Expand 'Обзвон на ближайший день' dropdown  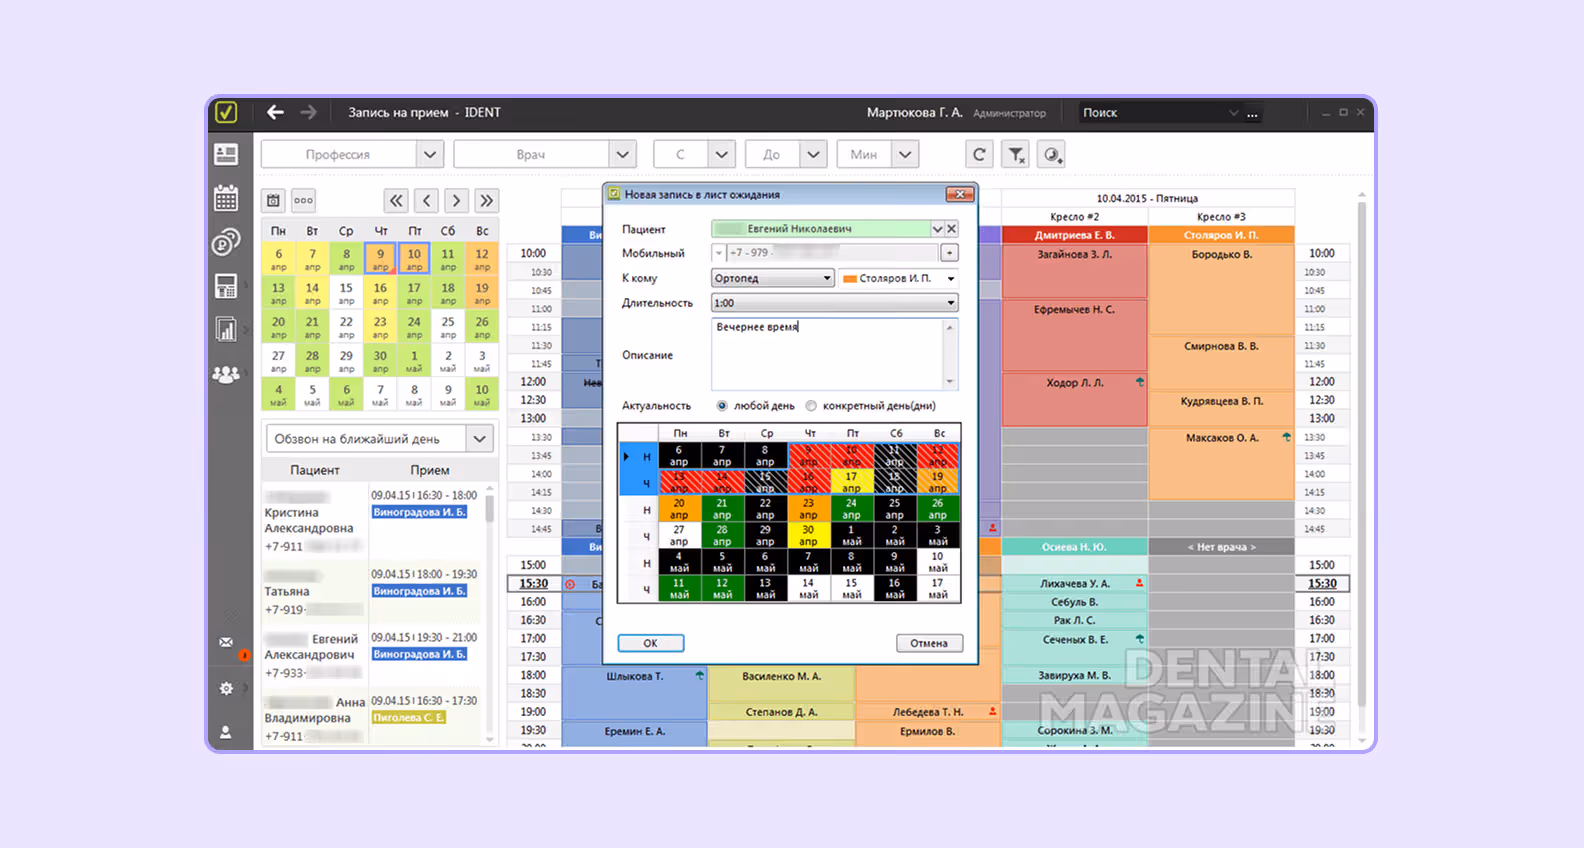pyautogui.click(x=480, y=438)
